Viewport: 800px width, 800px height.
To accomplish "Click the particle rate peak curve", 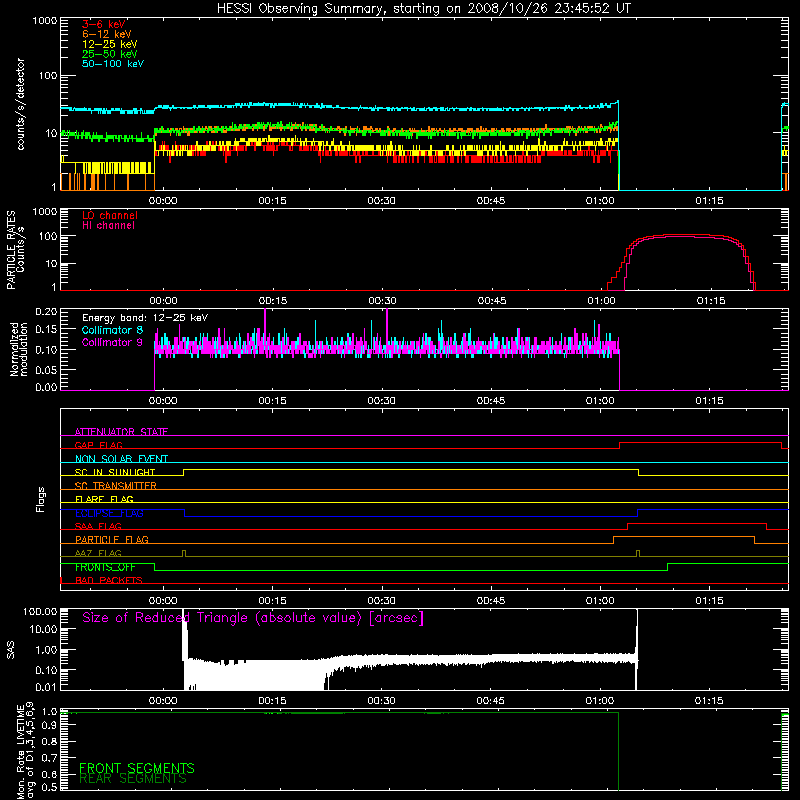I will click(684, 235).
